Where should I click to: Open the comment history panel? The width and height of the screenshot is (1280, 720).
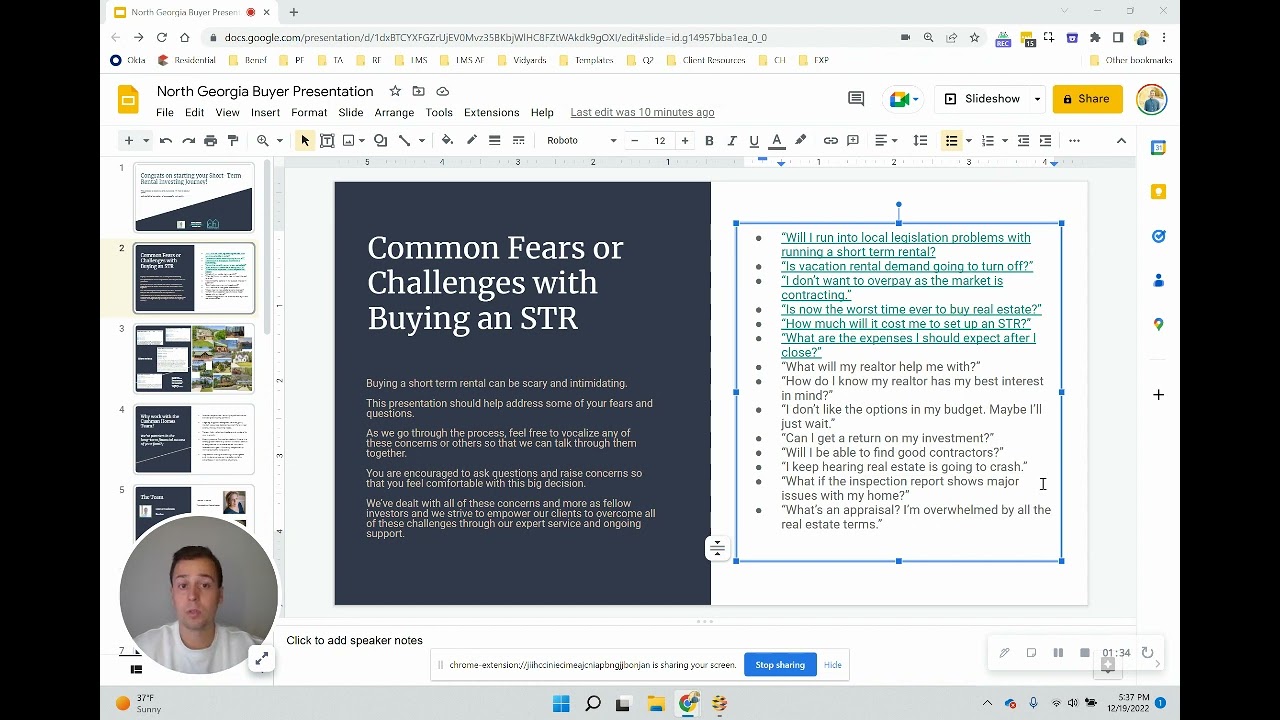tap(856, 99)
